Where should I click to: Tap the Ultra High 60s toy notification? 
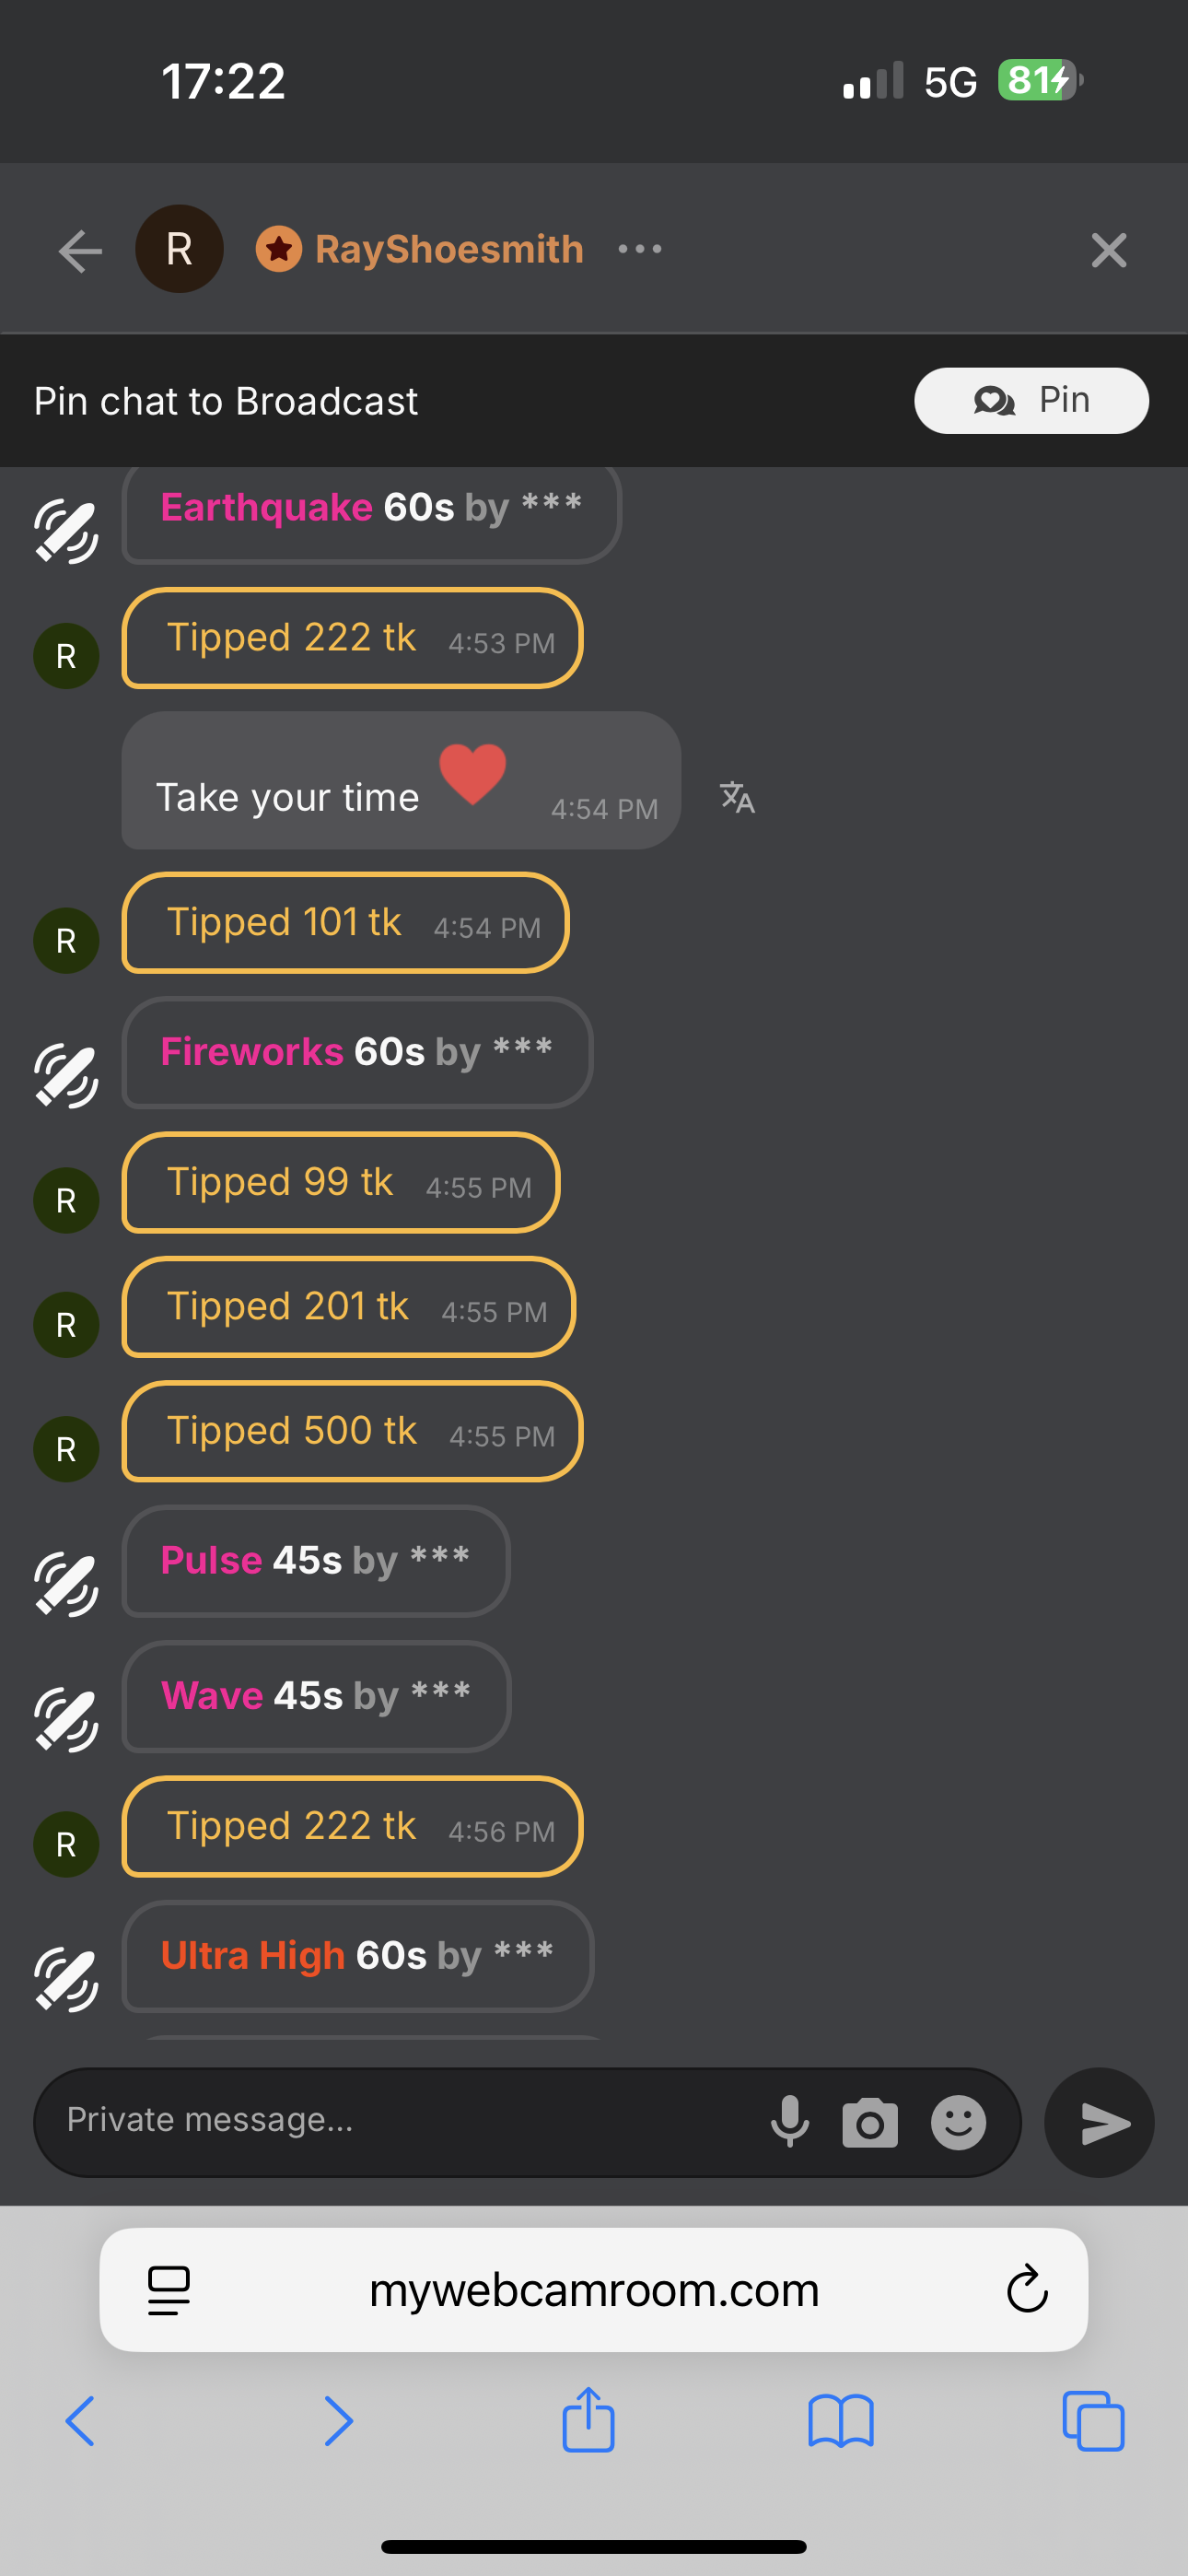pyautogui.click(x=357, y=1955)
